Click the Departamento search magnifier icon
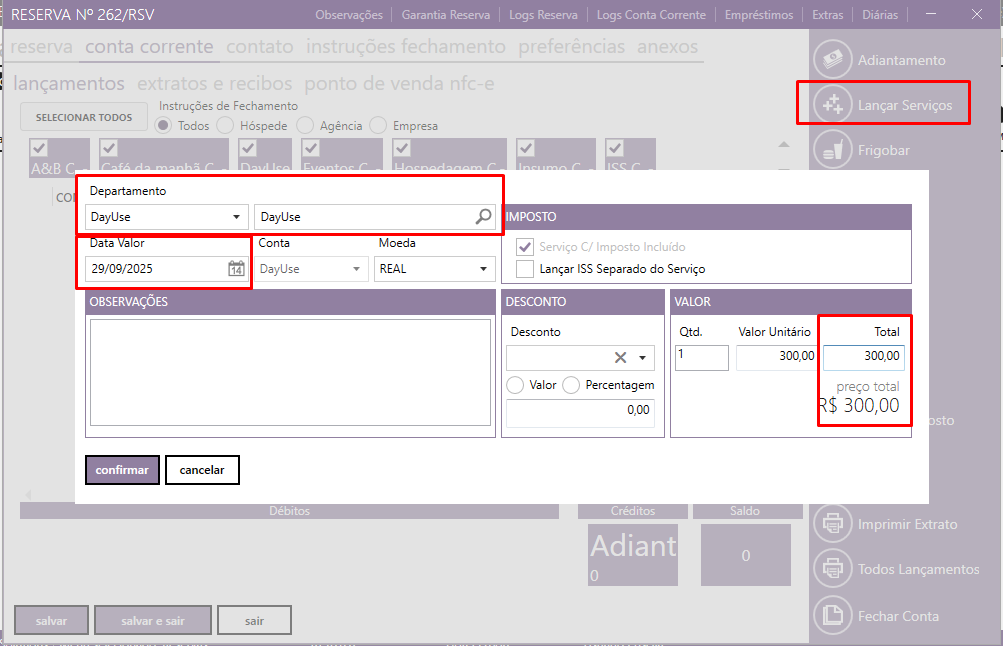 click(483, 216)
